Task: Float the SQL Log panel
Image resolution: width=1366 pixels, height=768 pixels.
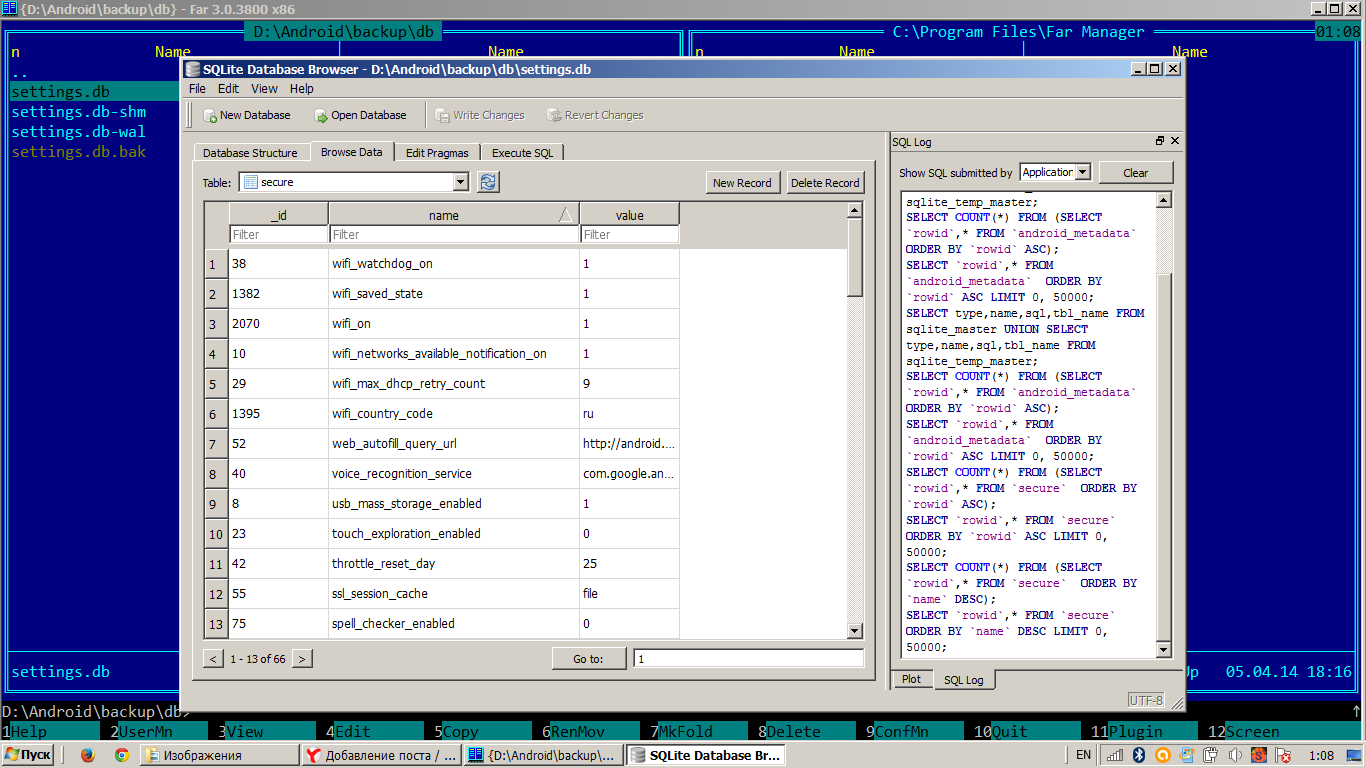Action: pos(1160,142)
